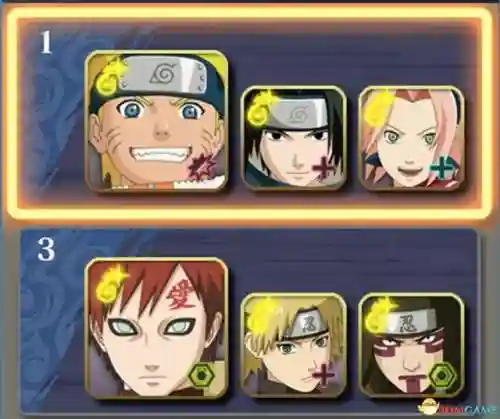Screen dimensions: 500x419
Task: Click the green cross attribute icon on Sakura
Action: tap(443, 167)
